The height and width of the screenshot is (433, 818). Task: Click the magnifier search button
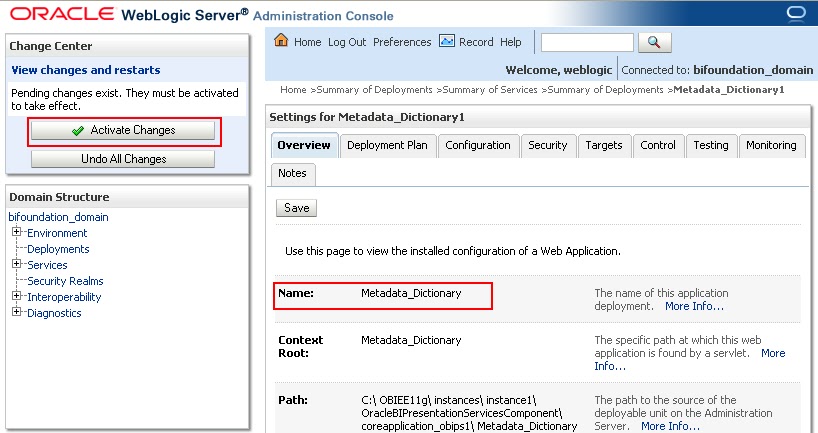click(654, 42)
